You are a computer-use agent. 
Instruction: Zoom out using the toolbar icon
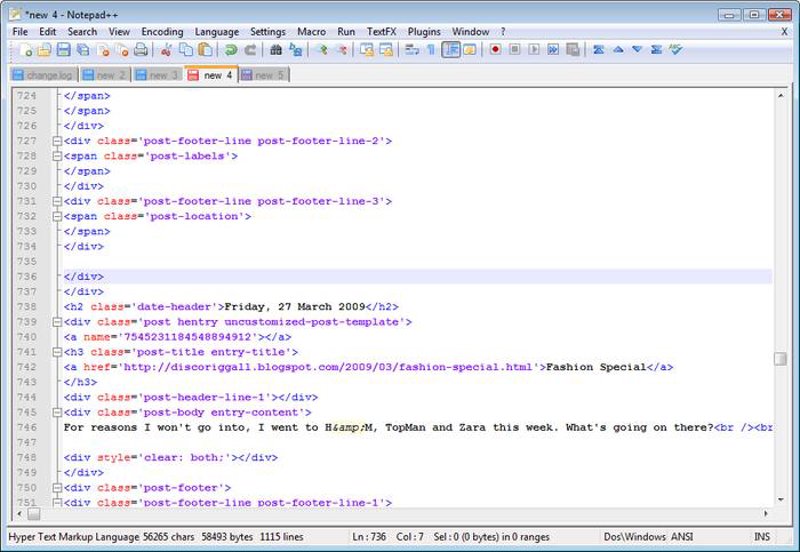pos(342,49)
